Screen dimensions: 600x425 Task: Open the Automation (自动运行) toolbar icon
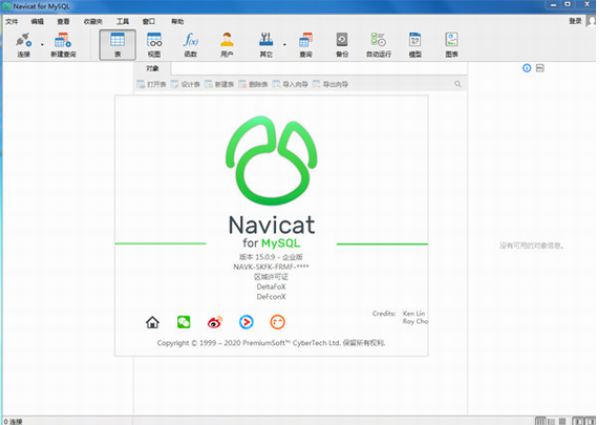pos(379,42)
